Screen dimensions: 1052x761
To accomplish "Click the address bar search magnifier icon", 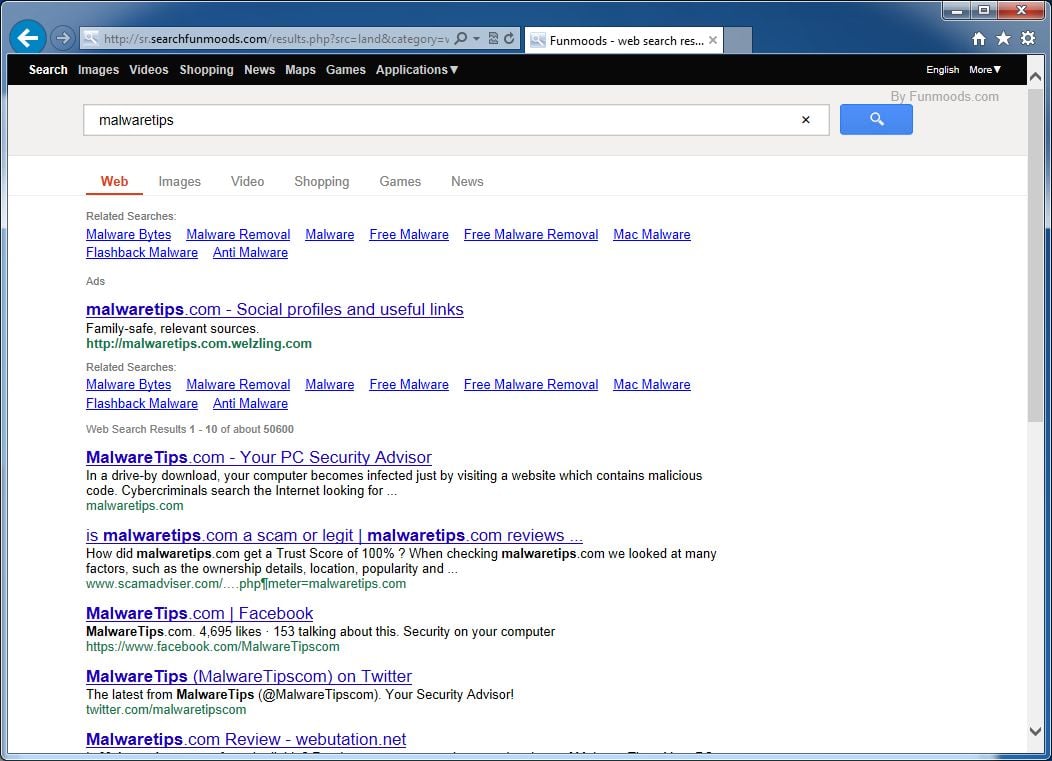I will pyautogui.click(x=460, y=38).
